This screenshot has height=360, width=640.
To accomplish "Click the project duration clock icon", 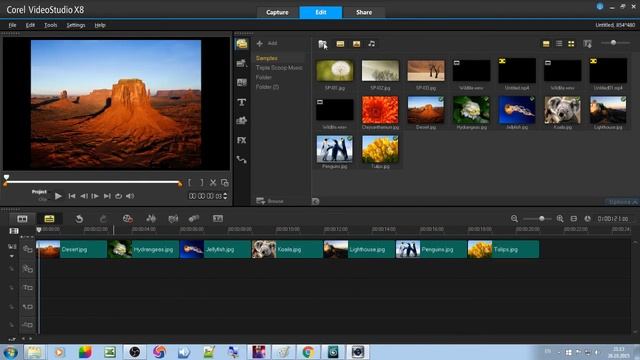I will tap(587, 219).
